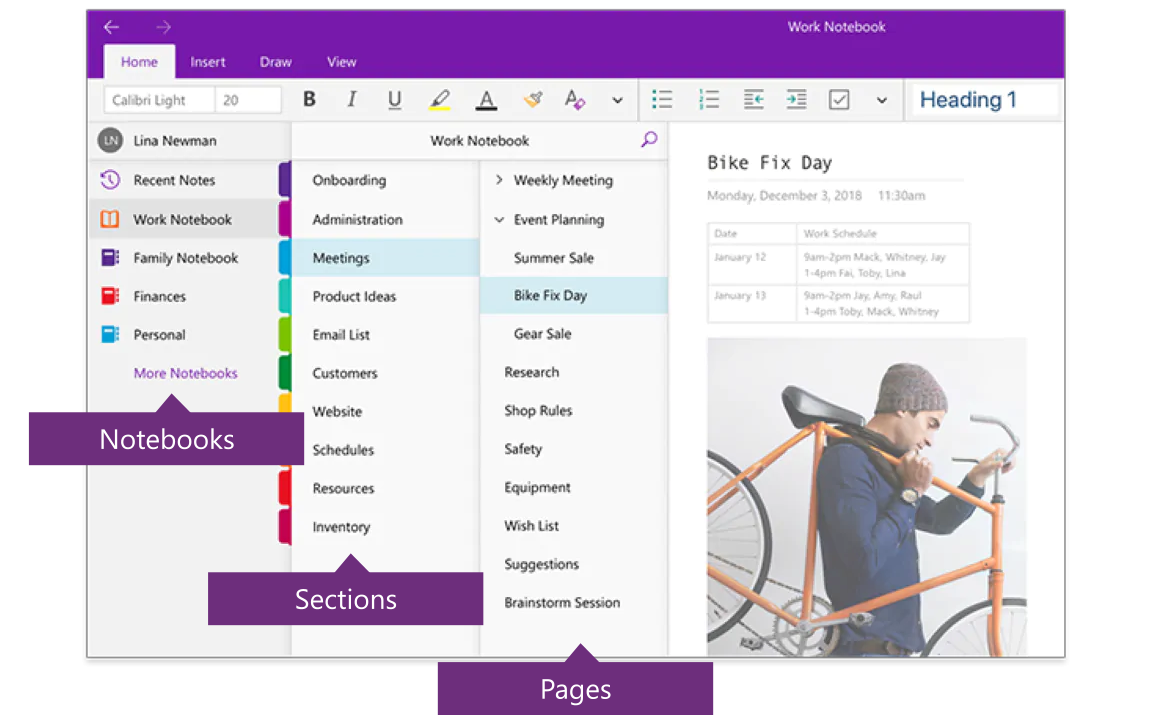The image size is (1151, 715).
Task: Insert a bulleted list
Action: (x=662, y=99)
